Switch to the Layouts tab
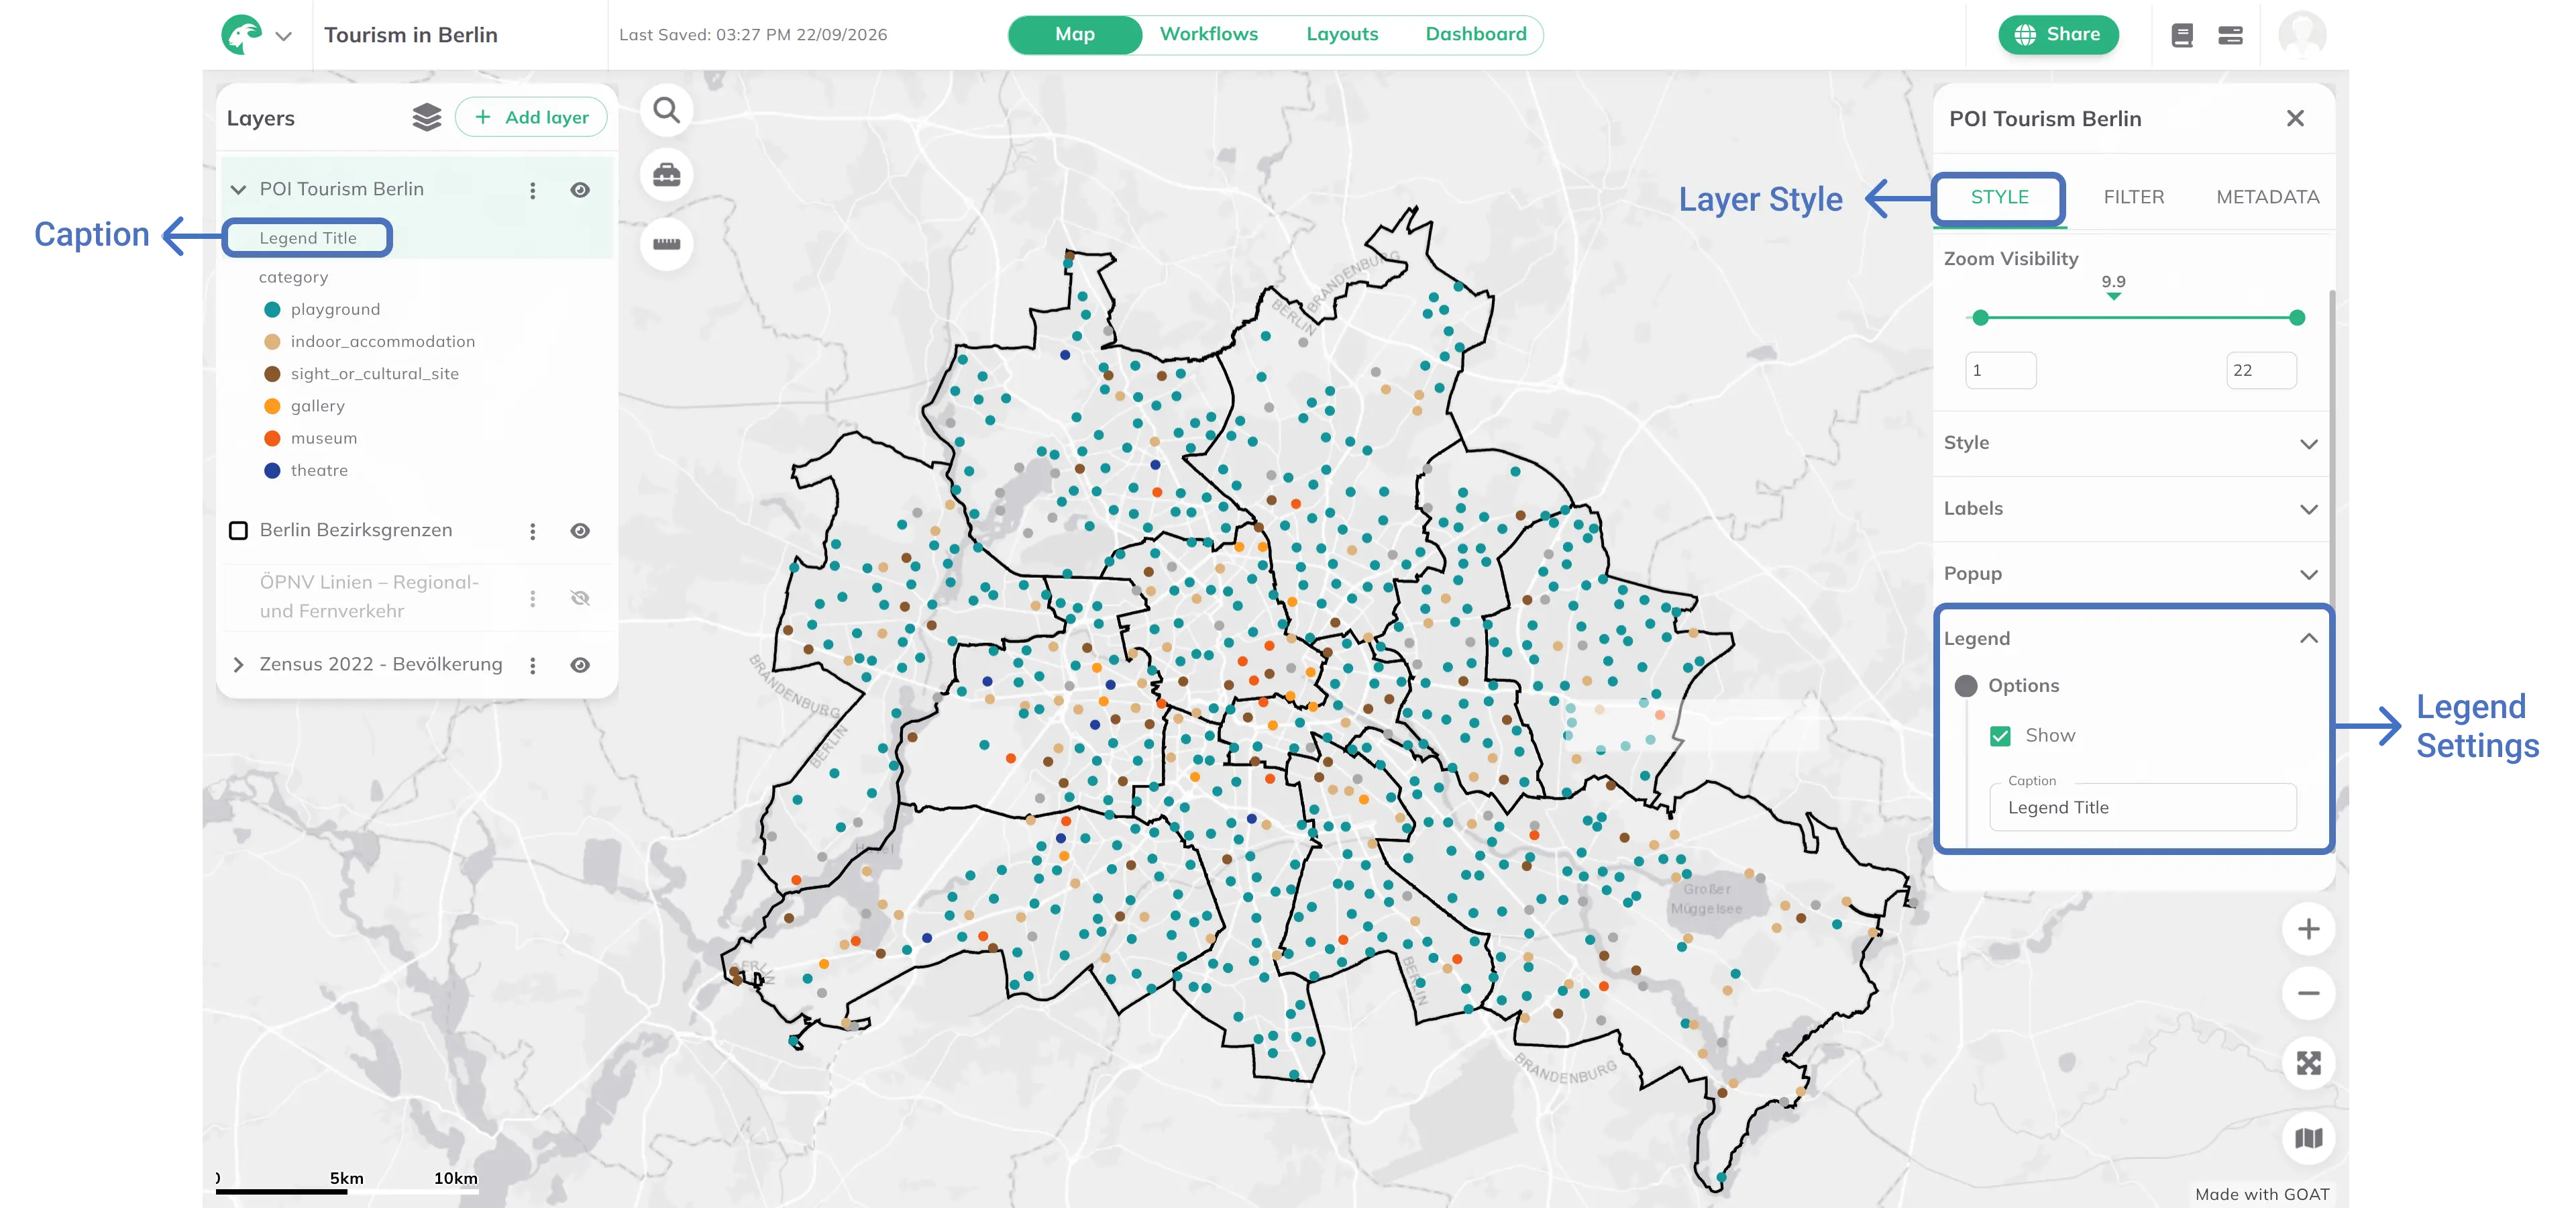This screenshot has height=1208, width=2576. (1342, 34)
